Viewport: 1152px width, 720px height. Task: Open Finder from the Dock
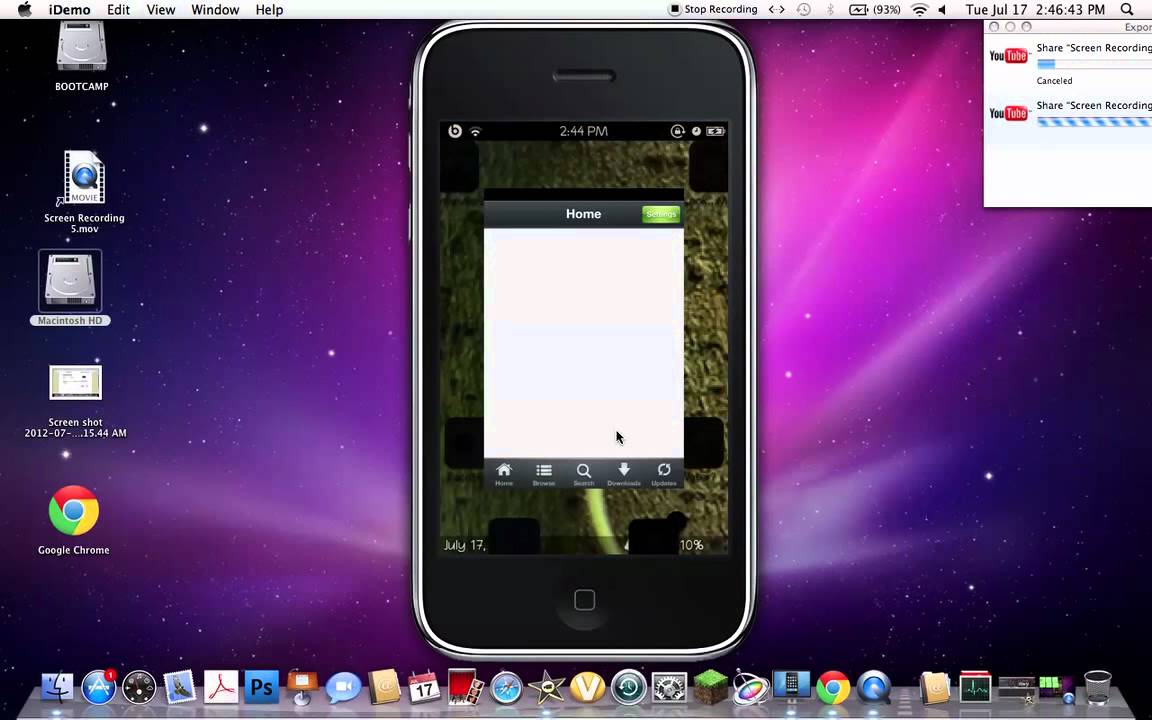tap(57, 688)
